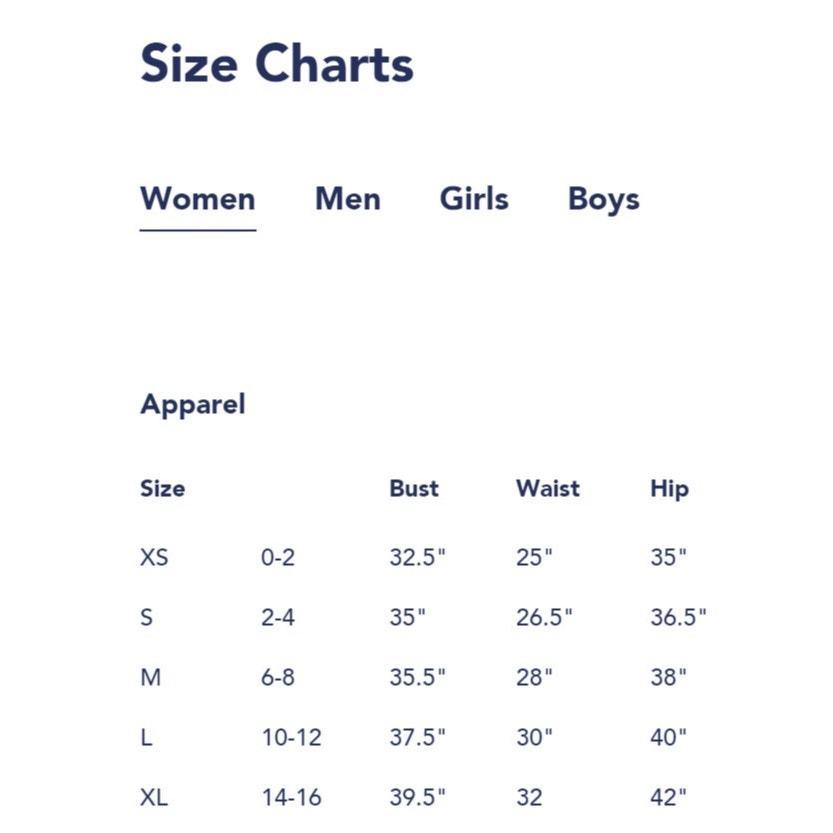Click the 26.5" waist measurement cell
The width and height of the screenshot is (833, 833).
point(544,617)
